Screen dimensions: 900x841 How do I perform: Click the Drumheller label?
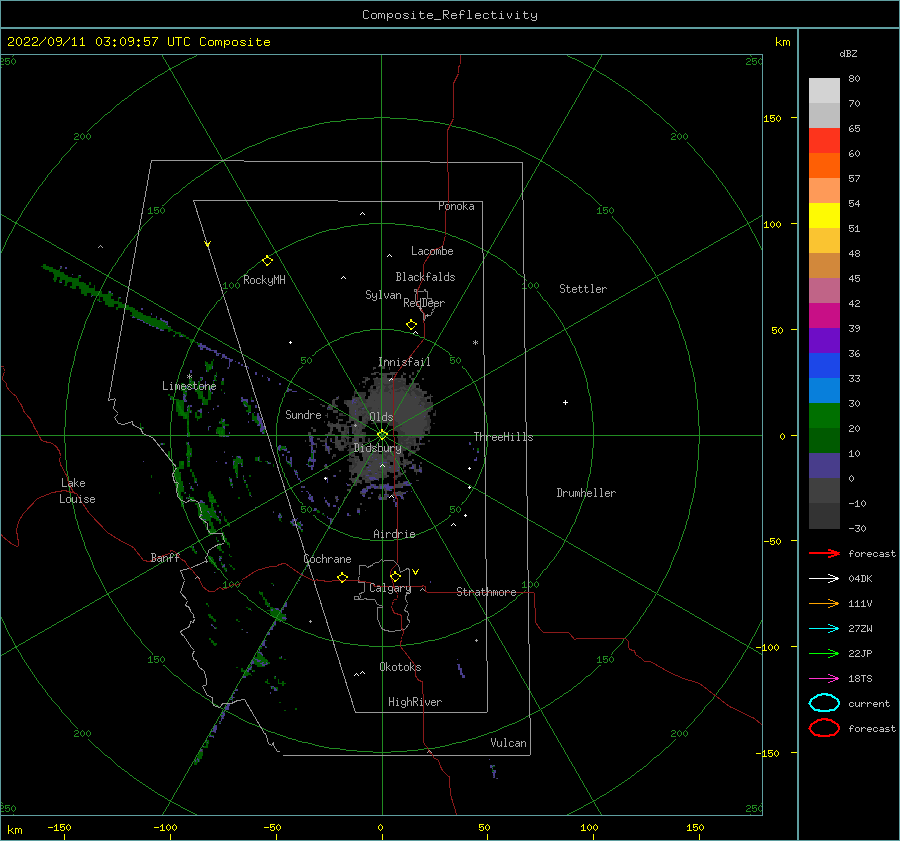[x=586, y=493]
